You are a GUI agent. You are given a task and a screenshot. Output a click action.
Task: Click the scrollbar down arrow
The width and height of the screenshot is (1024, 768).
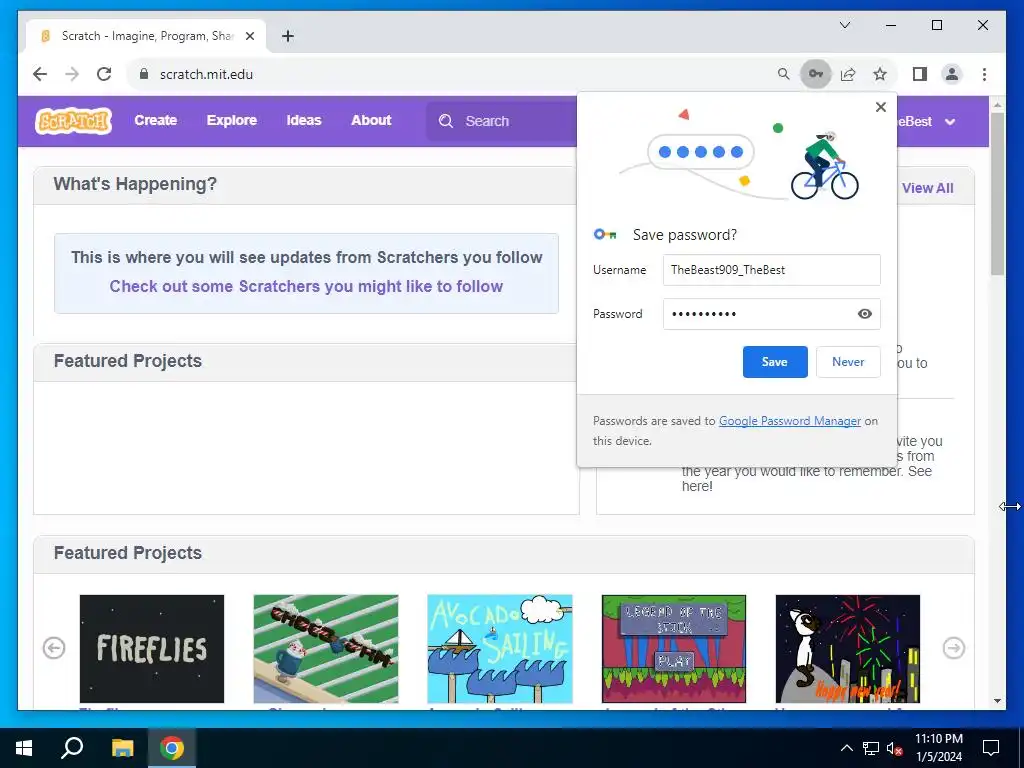(997, 701)
